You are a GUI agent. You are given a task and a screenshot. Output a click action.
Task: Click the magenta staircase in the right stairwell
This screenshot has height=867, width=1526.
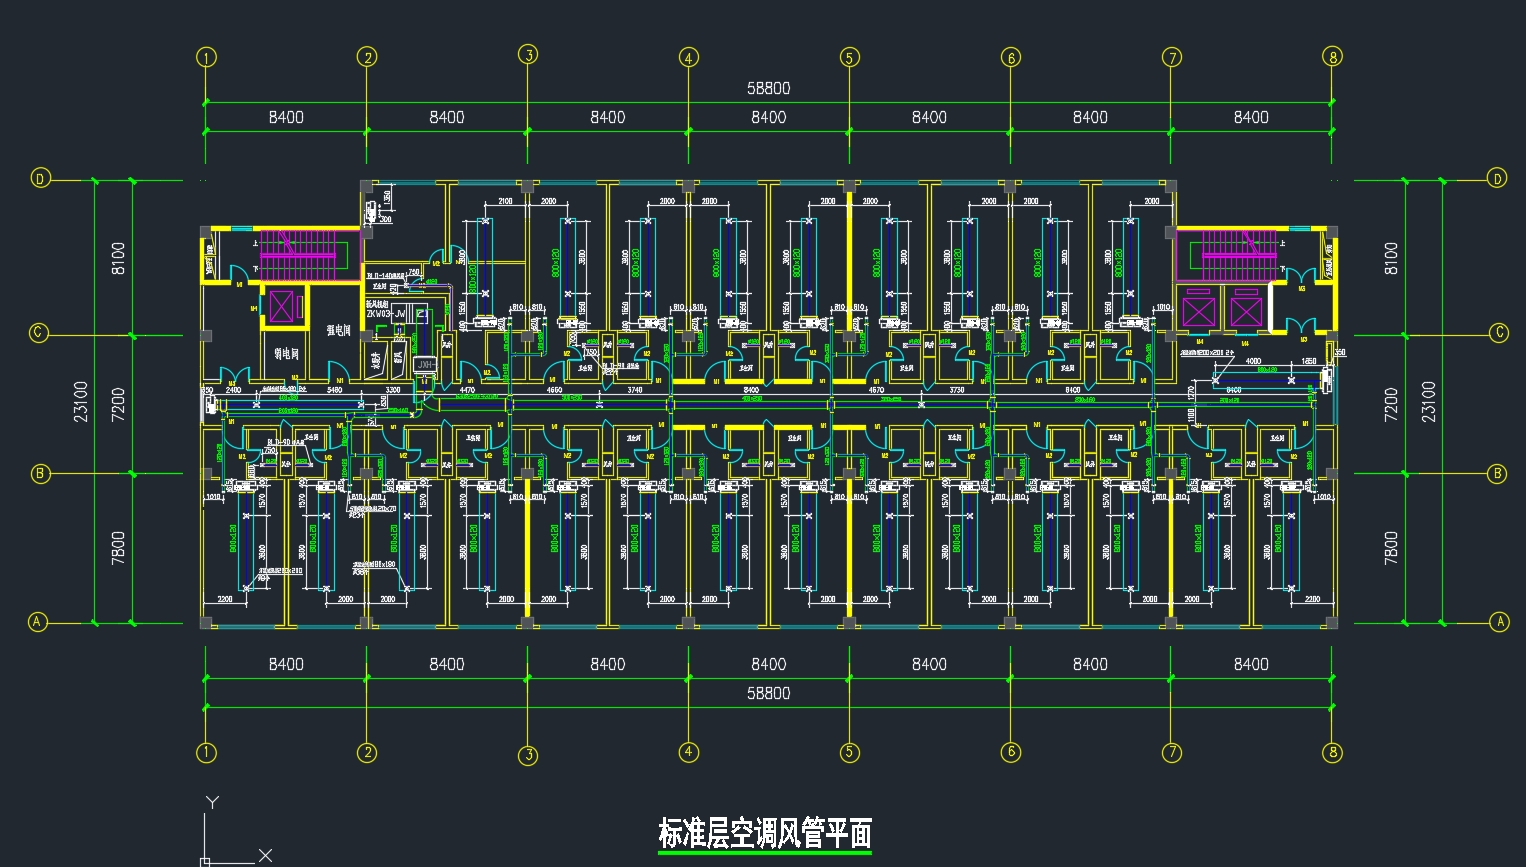coord(1239,255)
